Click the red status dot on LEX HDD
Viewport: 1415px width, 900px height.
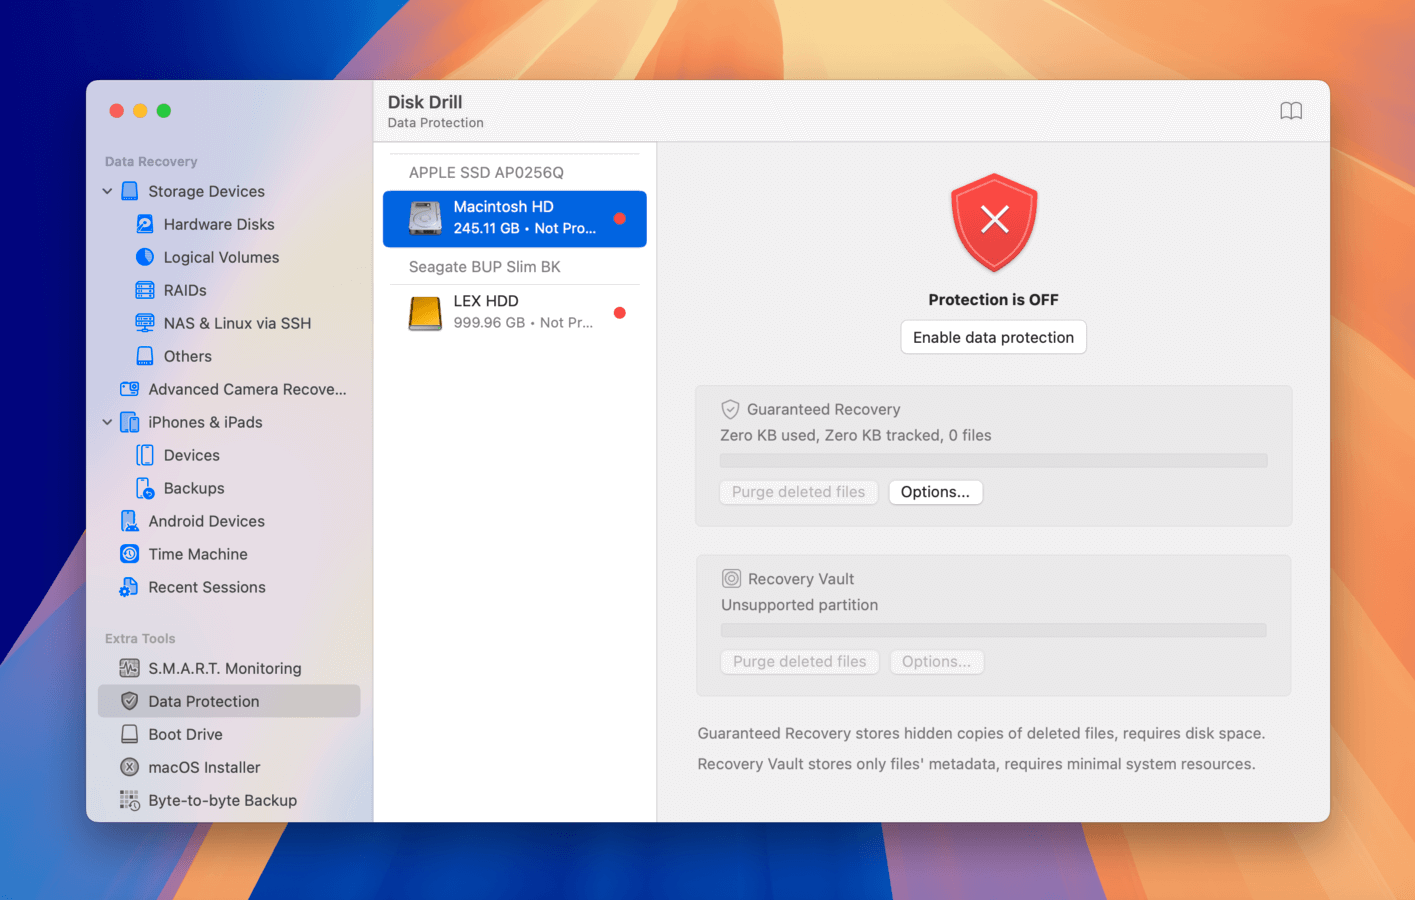point(620,313)
